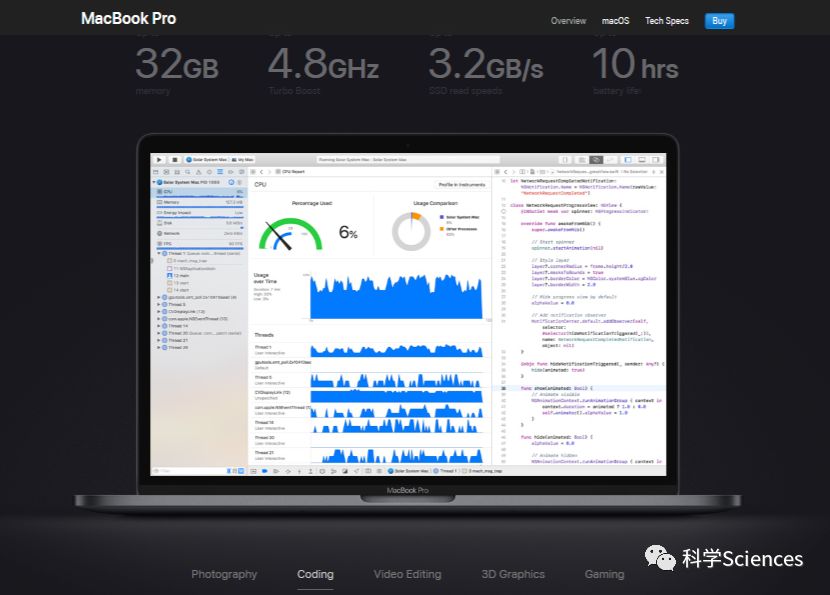
Task: Select the FPS gauge row
Action: point(200,244)
